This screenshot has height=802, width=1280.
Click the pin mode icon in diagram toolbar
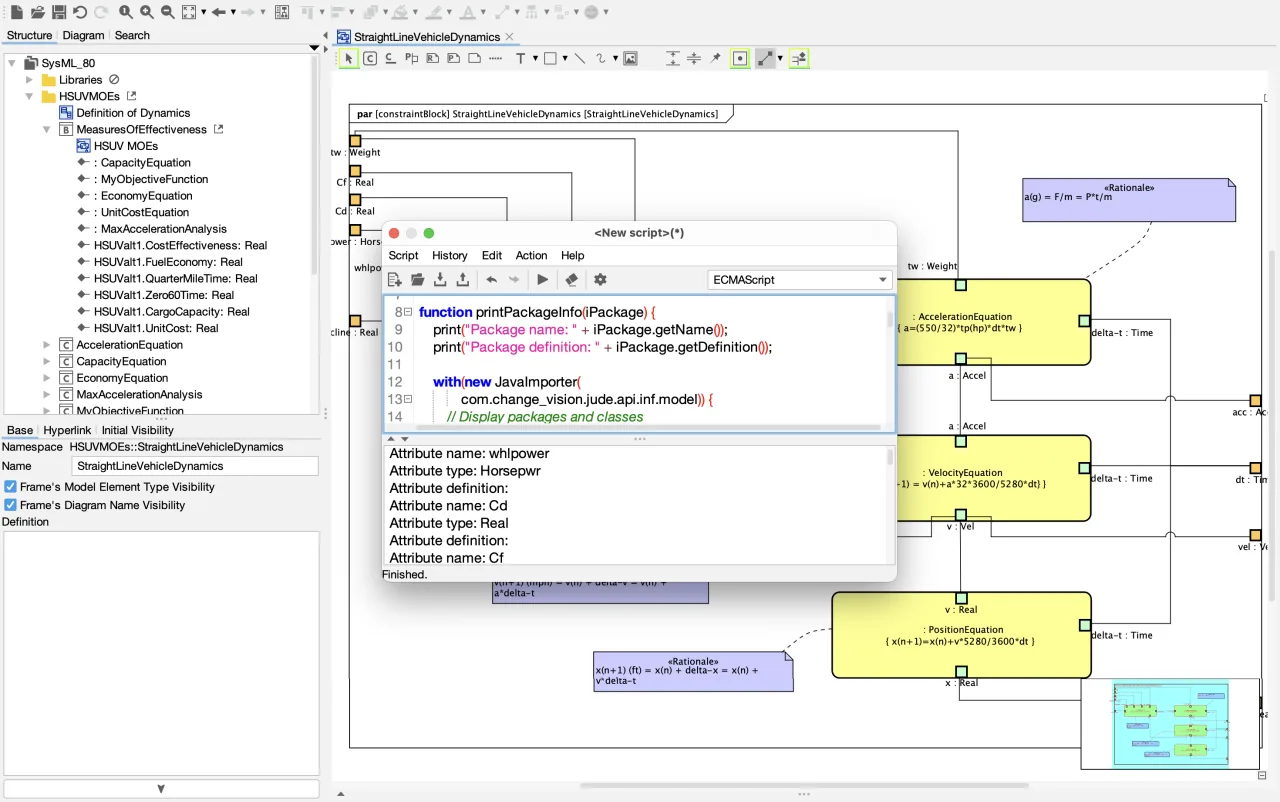pyautogui.click(x=716, y=59)
